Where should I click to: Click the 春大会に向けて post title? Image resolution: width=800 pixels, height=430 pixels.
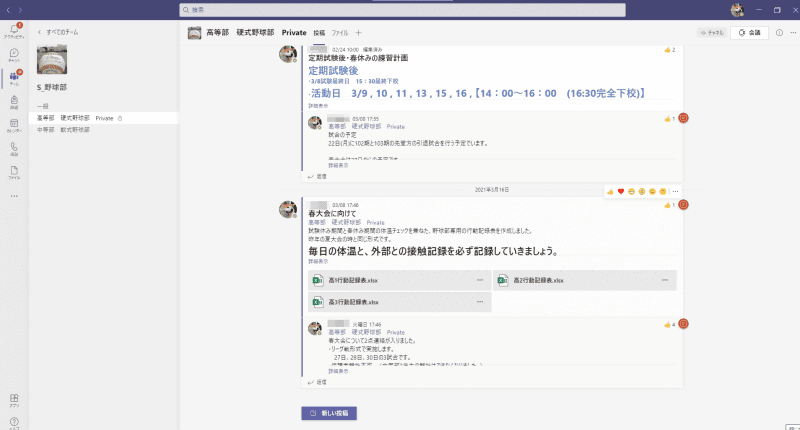pyautogui.click(x=332, y=214)
